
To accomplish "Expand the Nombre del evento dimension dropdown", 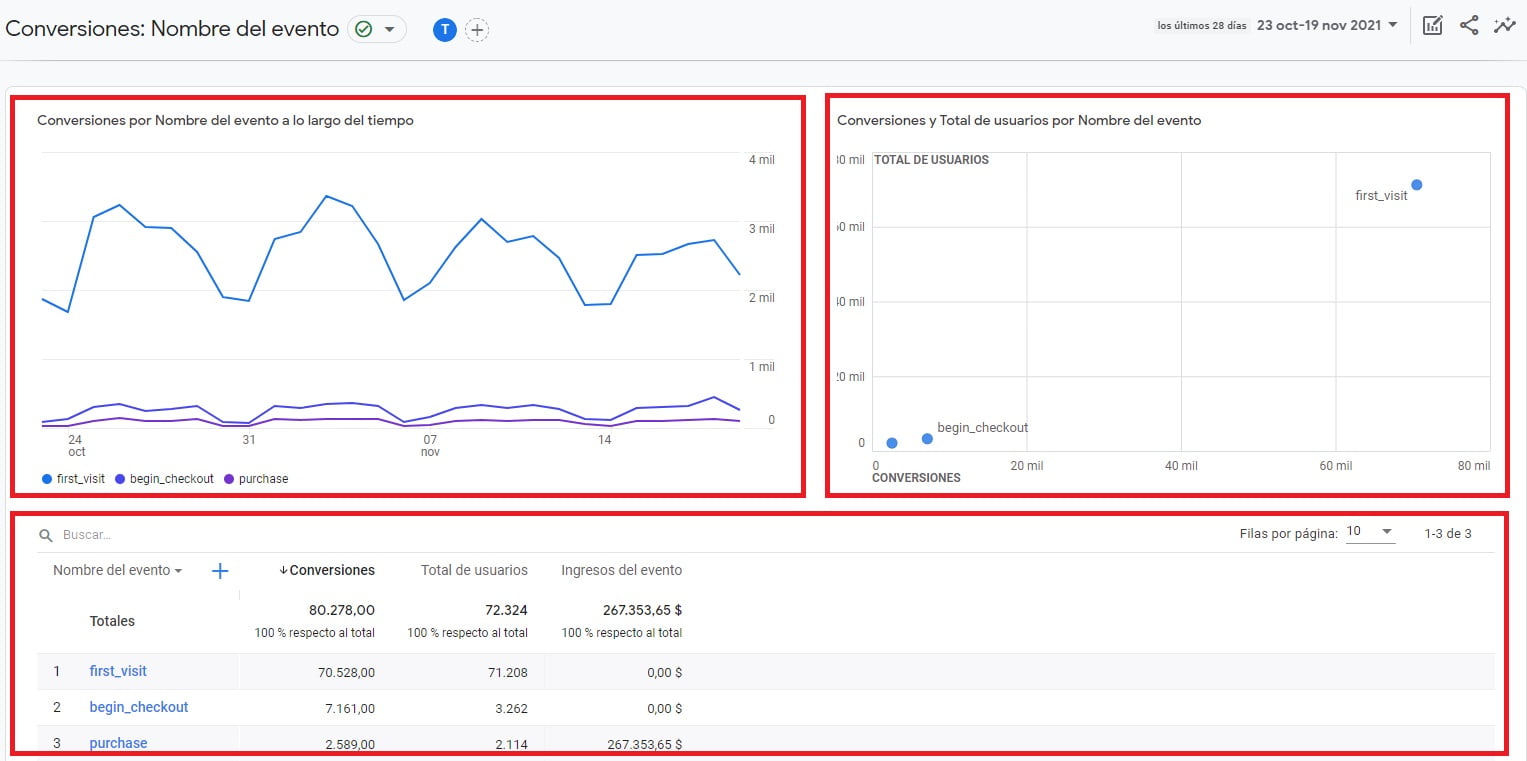I will tap(115, 570).
